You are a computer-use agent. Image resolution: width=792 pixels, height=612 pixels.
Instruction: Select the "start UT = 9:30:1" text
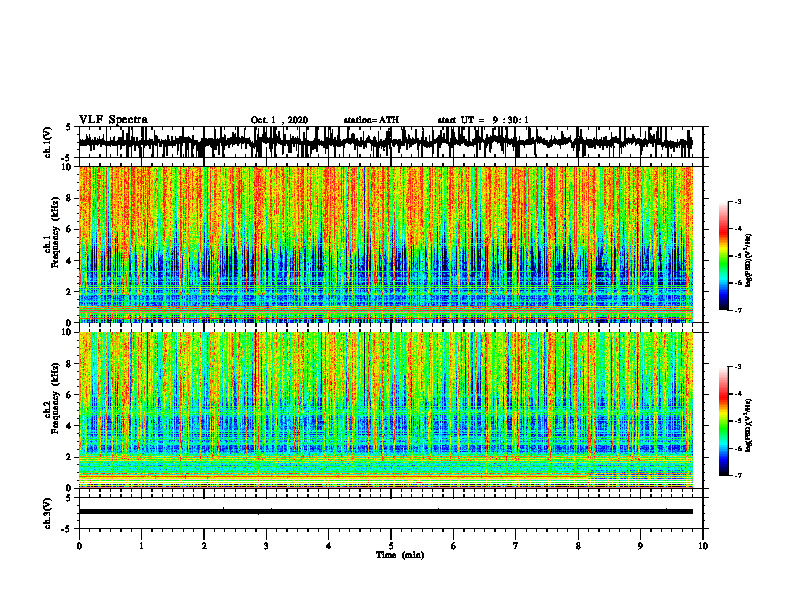483,120
